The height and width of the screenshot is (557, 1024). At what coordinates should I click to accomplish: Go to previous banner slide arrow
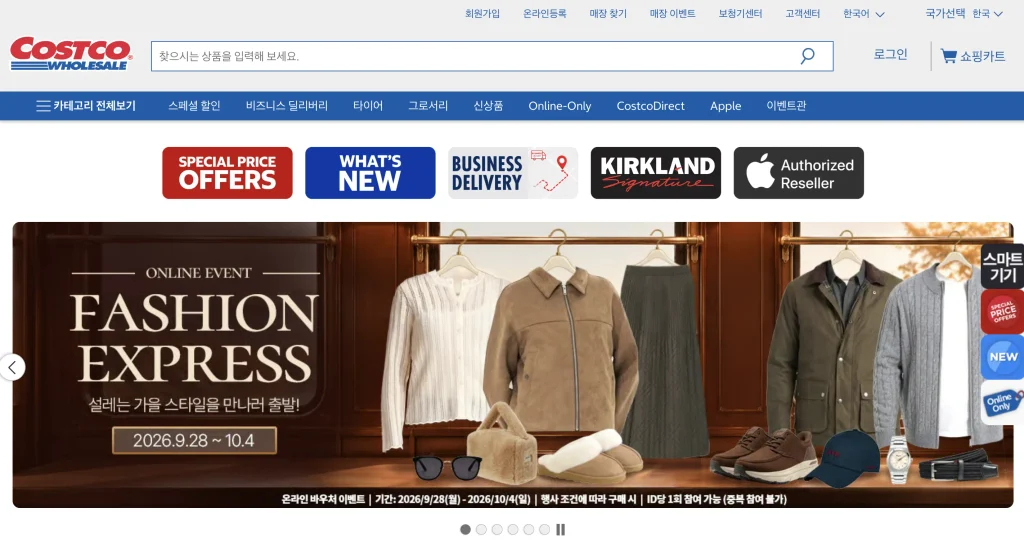12,367
